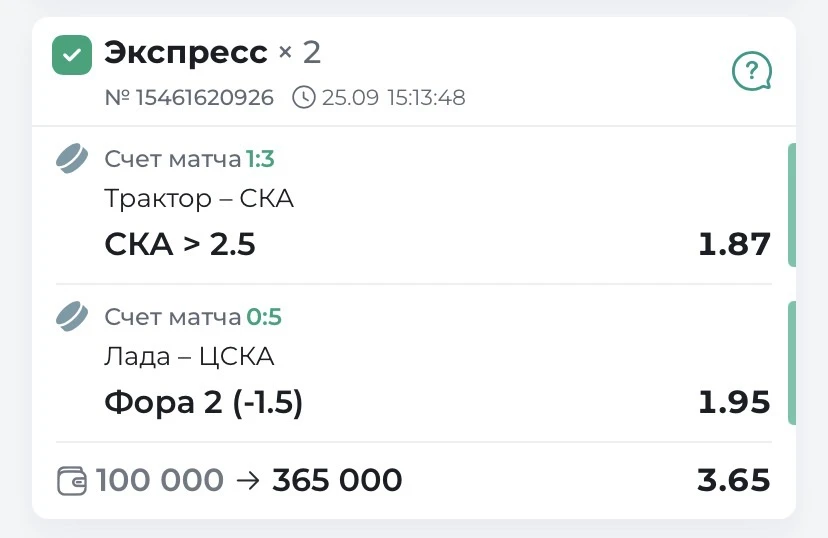
Task: Click the 365 000 payout amount
Action: (337, 480)
